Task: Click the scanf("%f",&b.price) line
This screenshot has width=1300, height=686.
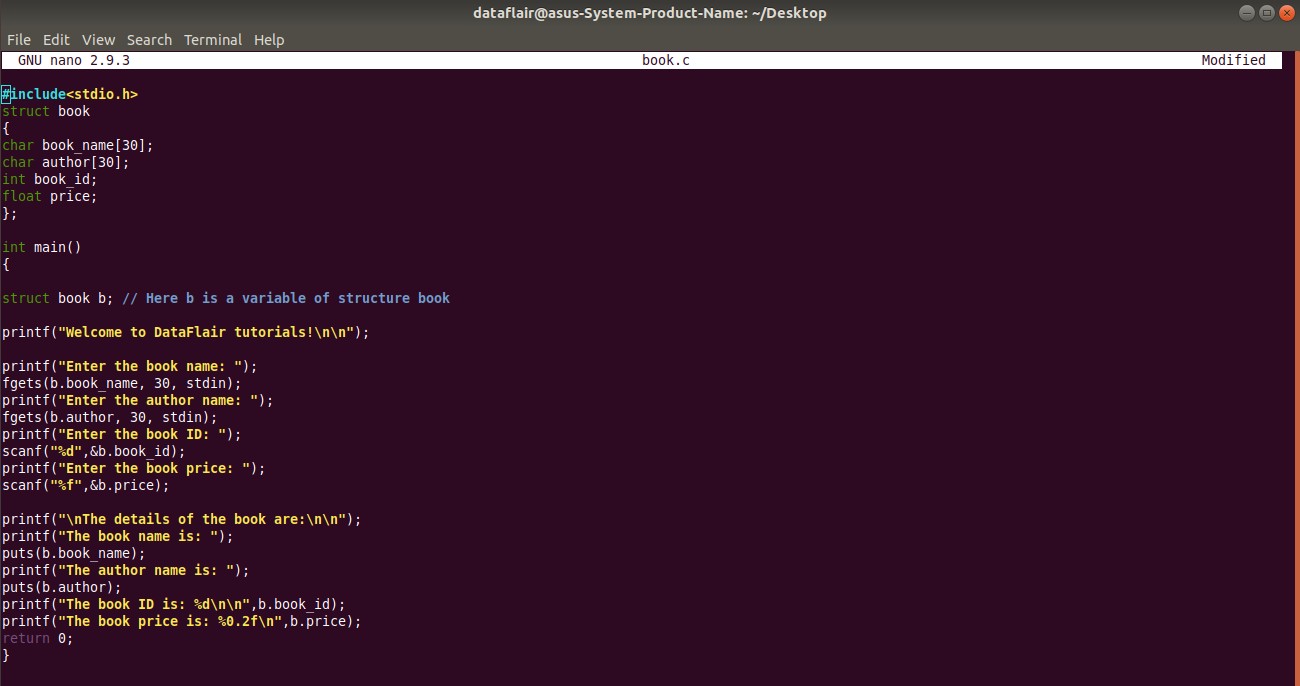Action: (86, 485)
